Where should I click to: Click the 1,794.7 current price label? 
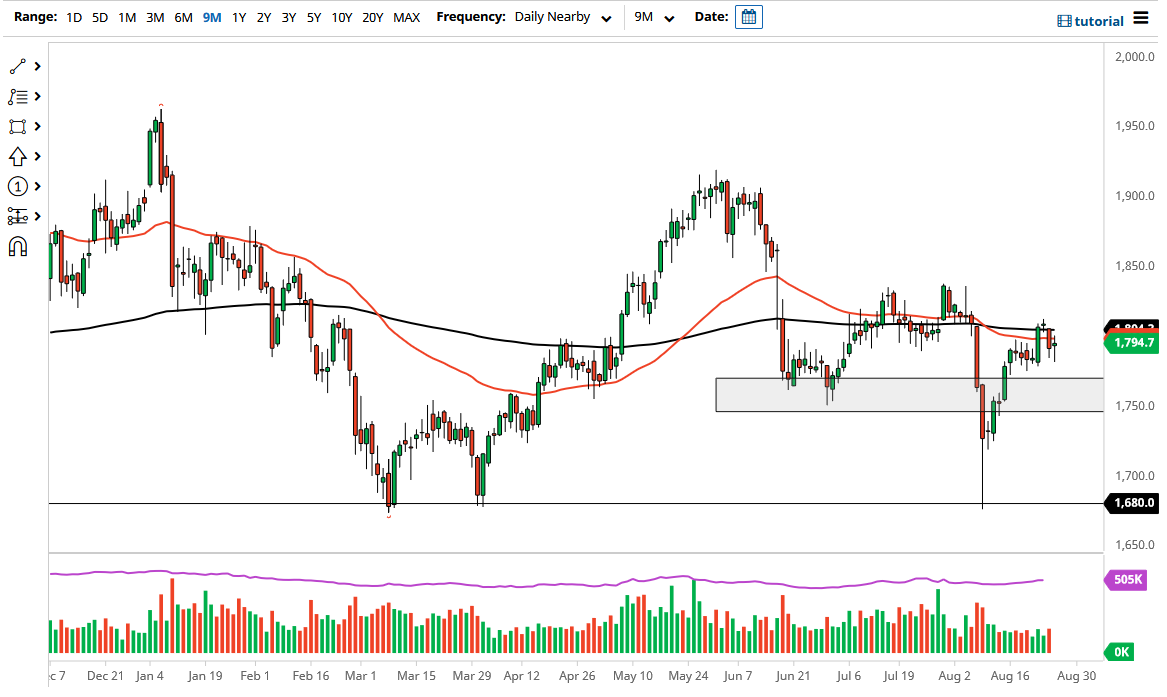1134,343
